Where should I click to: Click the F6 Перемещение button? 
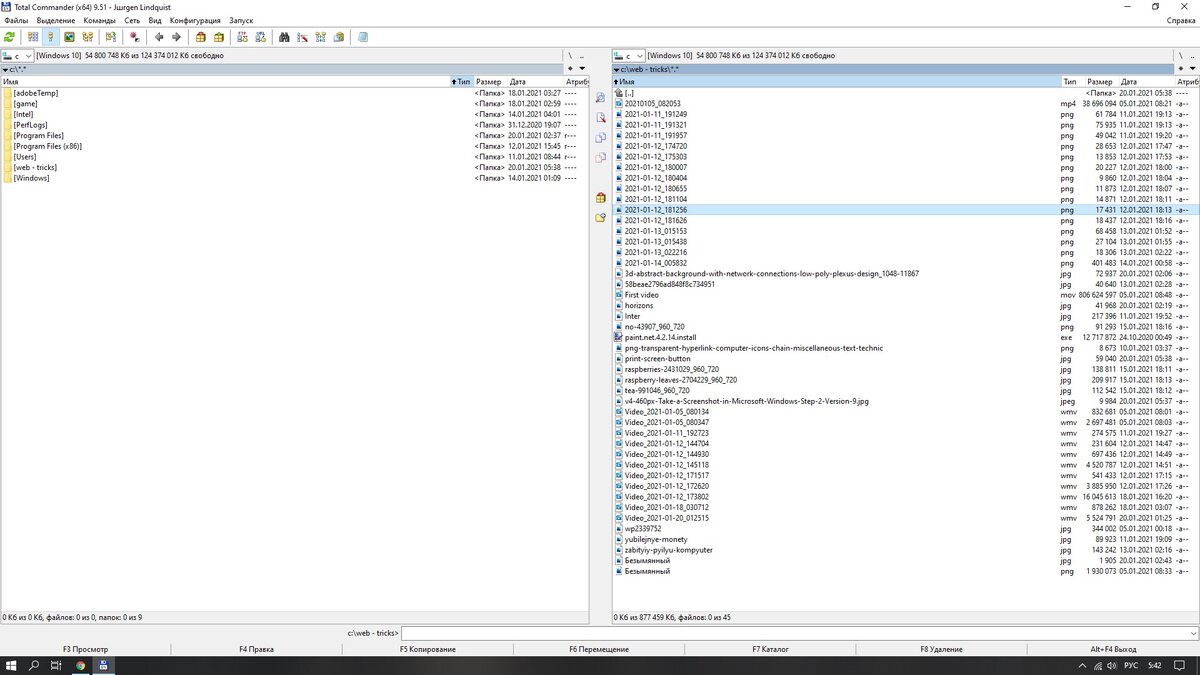[x=599, y=649]
